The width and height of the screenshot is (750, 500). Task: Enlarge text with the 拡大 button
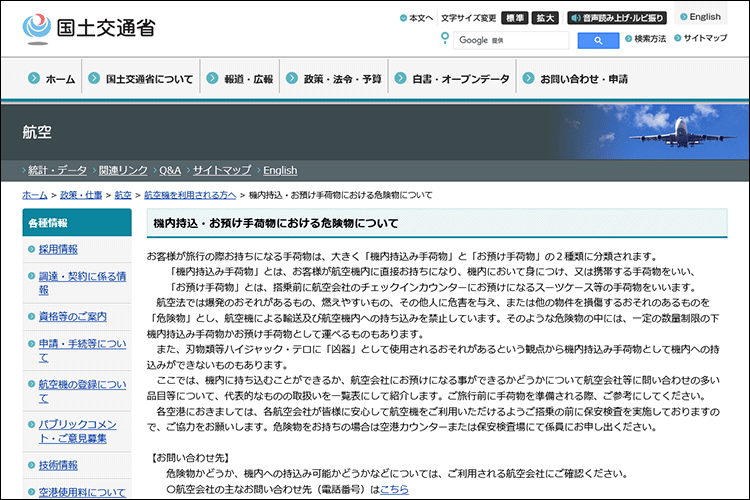545,18
